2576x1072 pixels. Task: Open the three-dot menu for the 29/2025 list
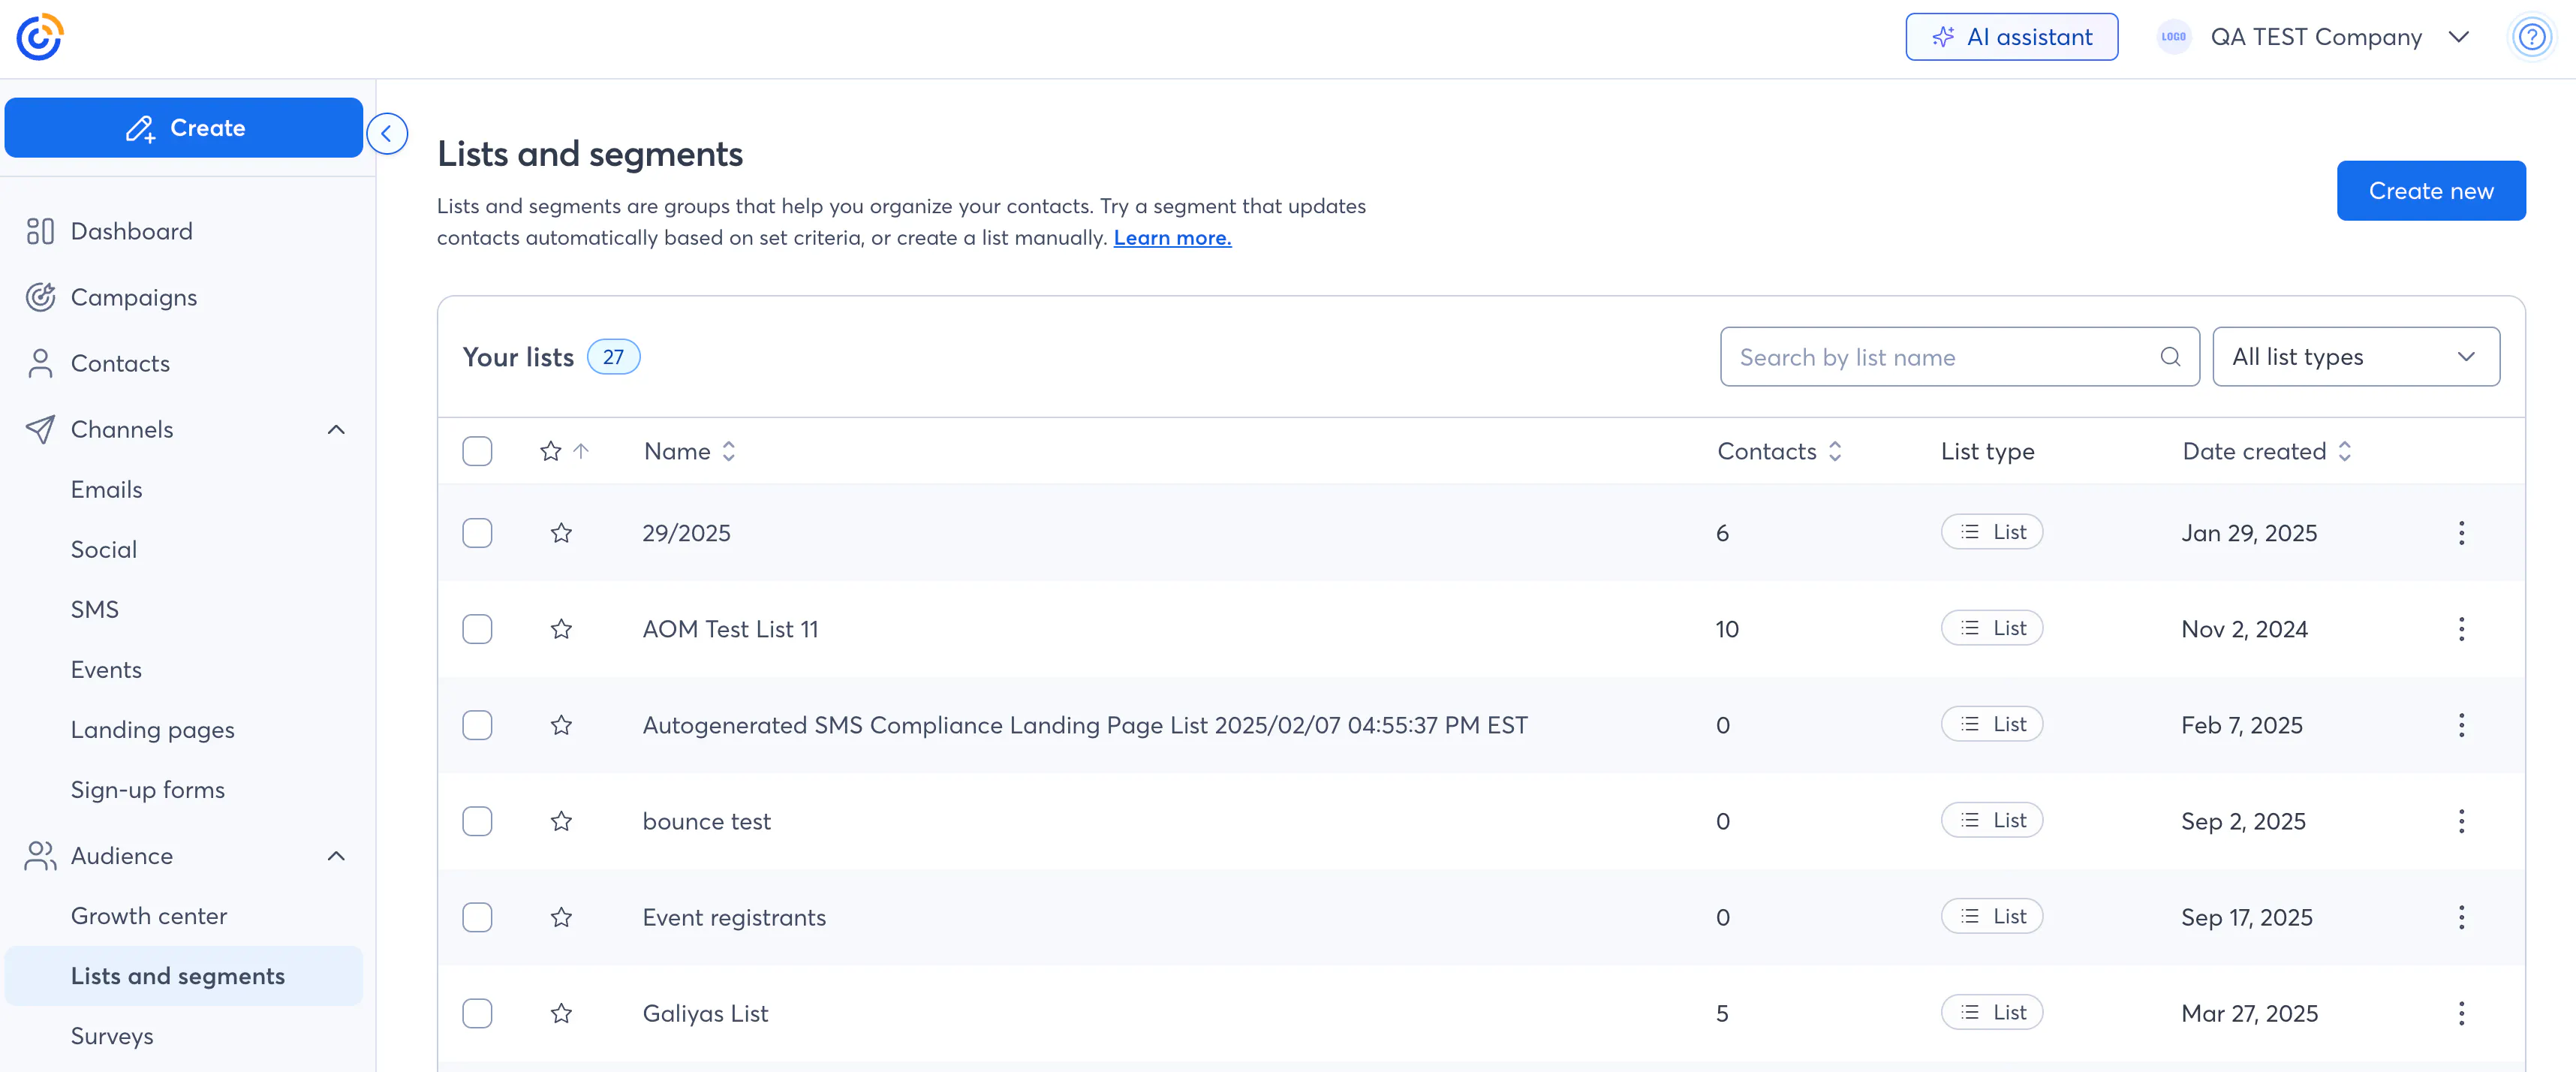coord(2461,533)
